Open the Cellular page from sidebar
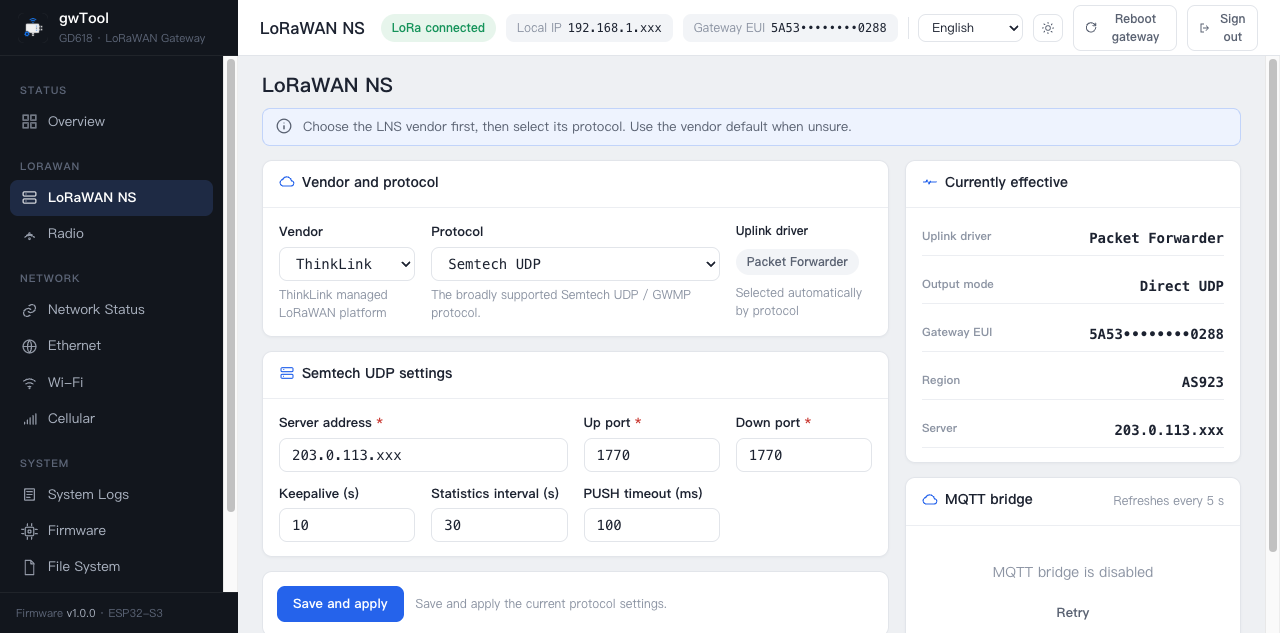 click(x=111, y=418)
